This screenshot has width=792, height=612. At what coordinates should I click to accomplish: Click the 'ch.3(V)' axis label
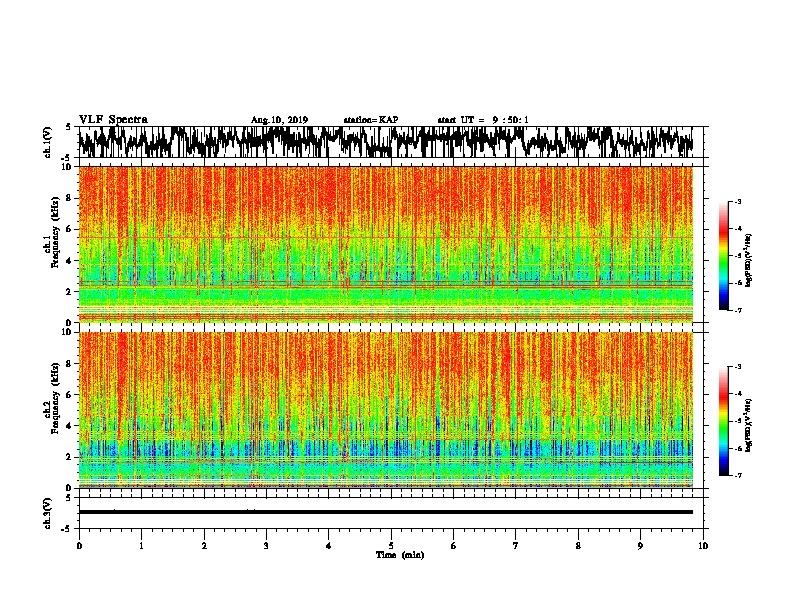click(x=47, y=513)
